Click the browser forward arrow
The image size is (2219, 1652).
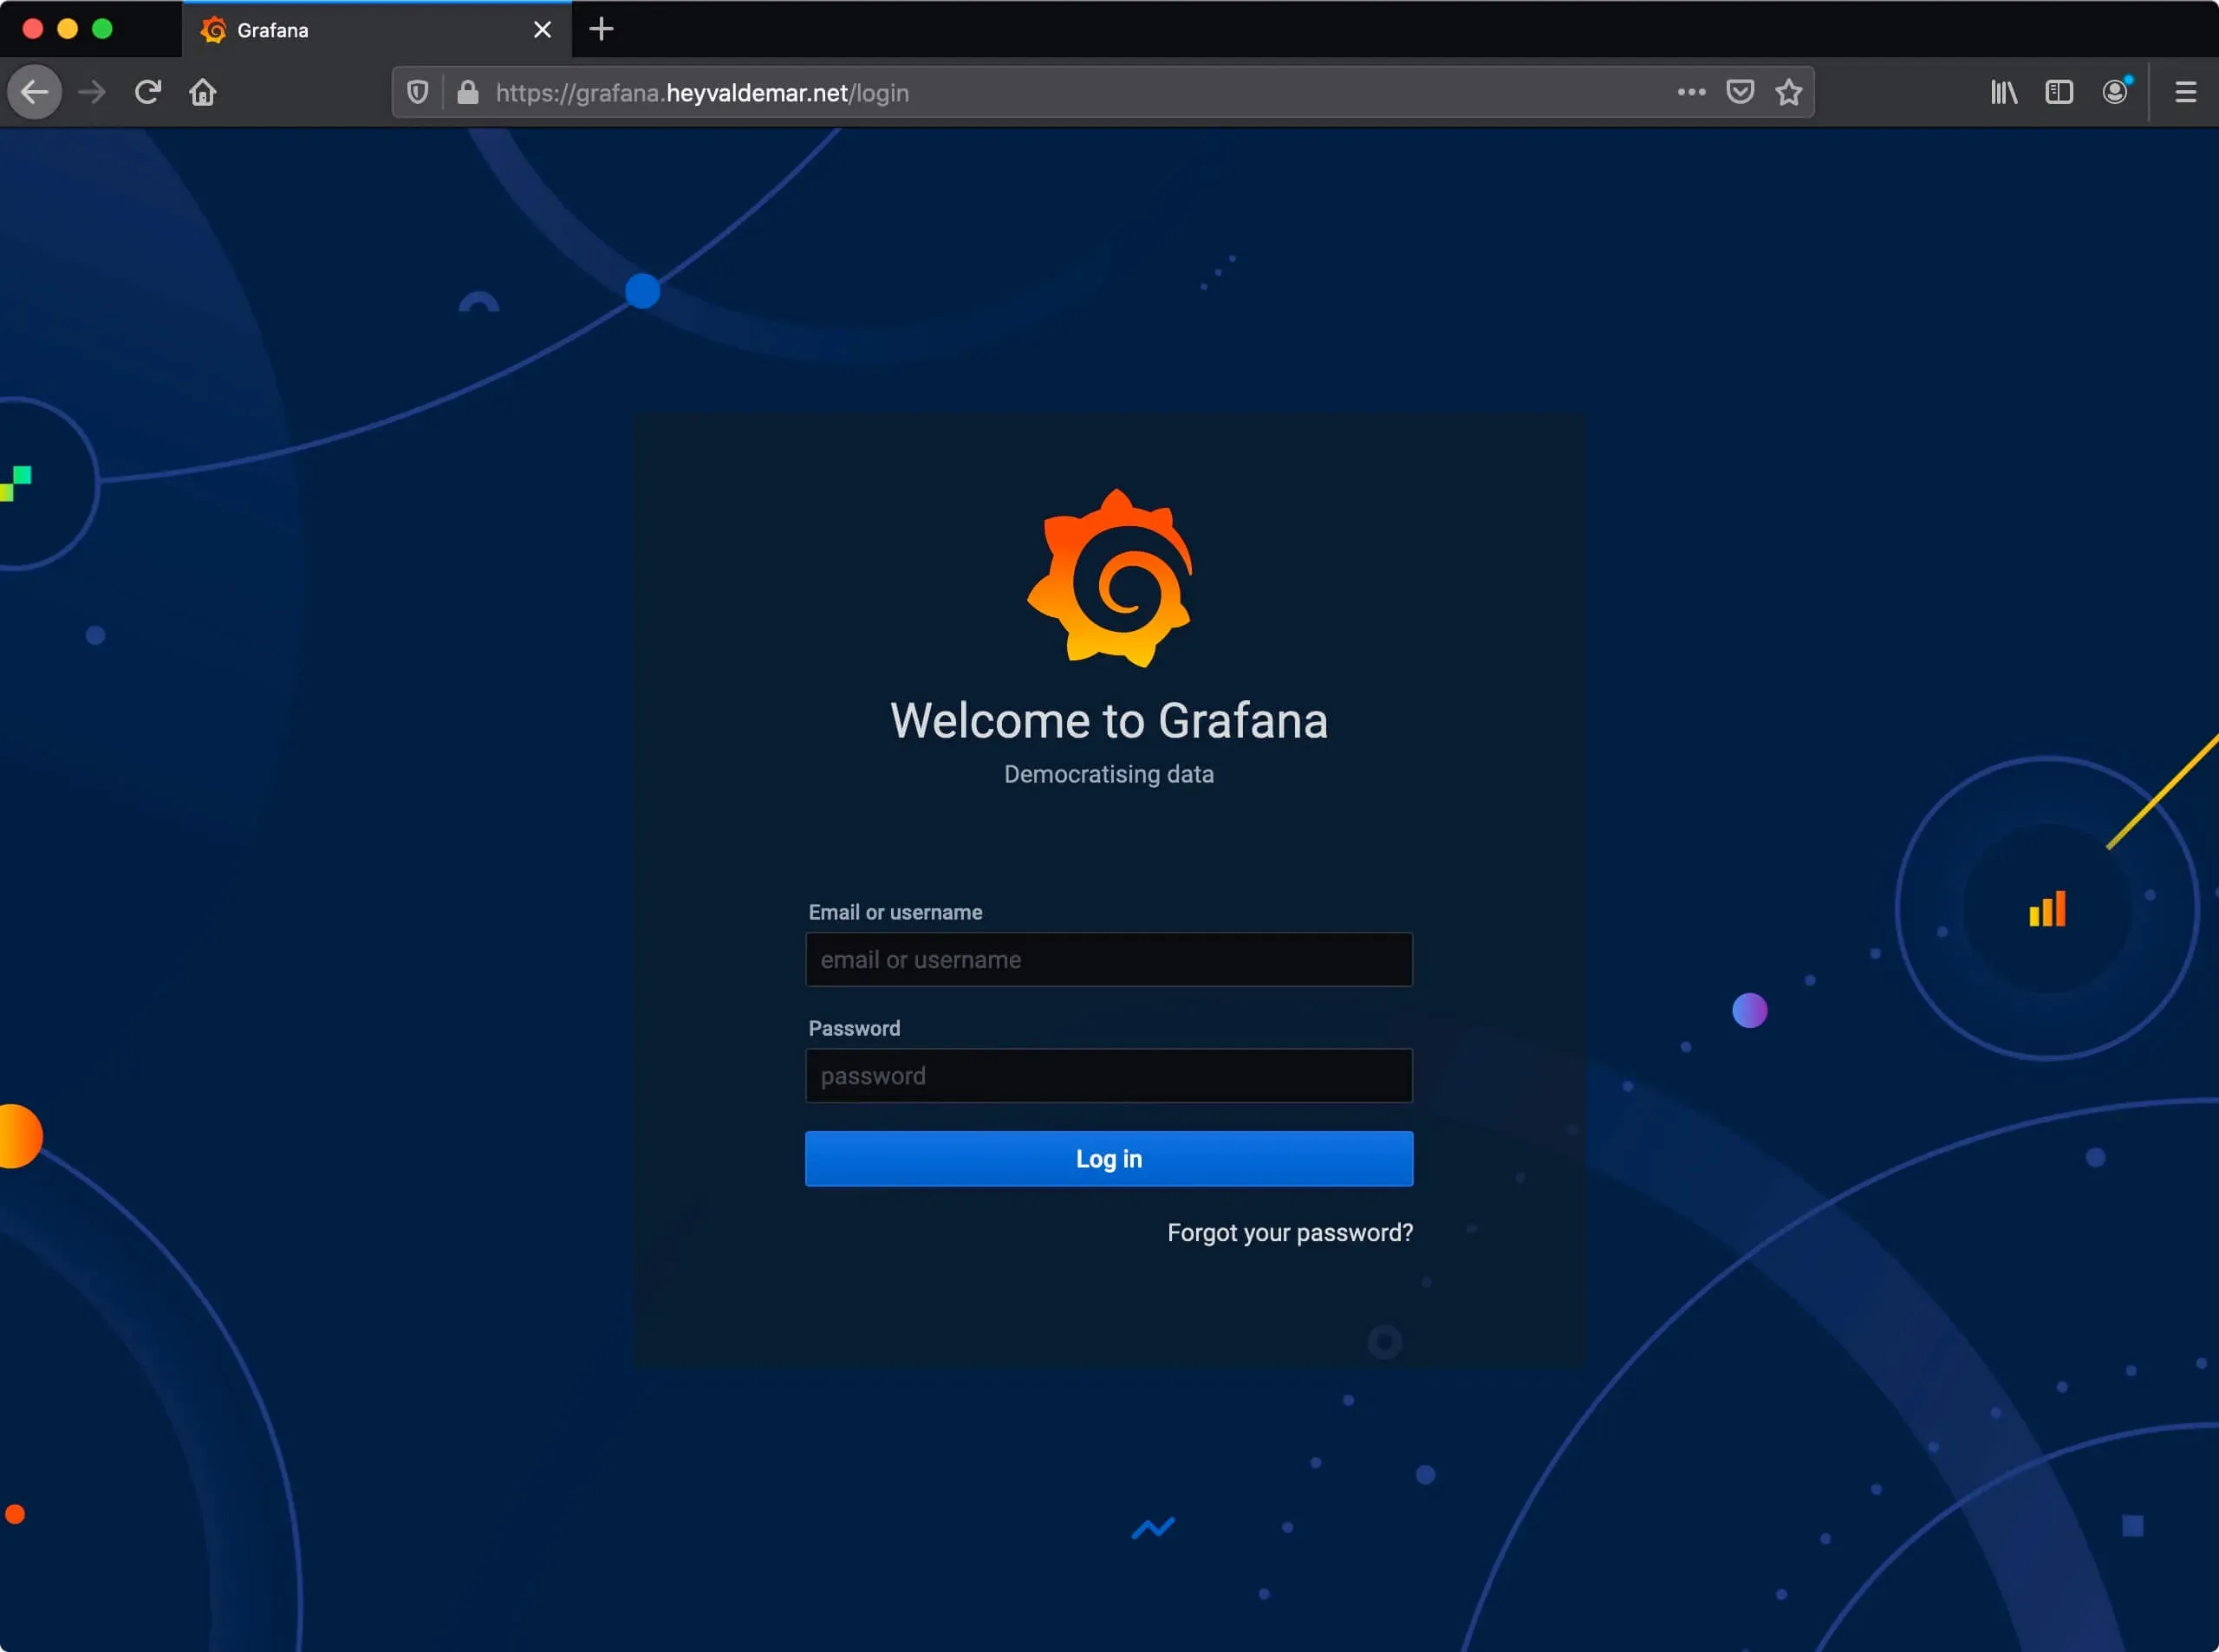coord(92,92)
